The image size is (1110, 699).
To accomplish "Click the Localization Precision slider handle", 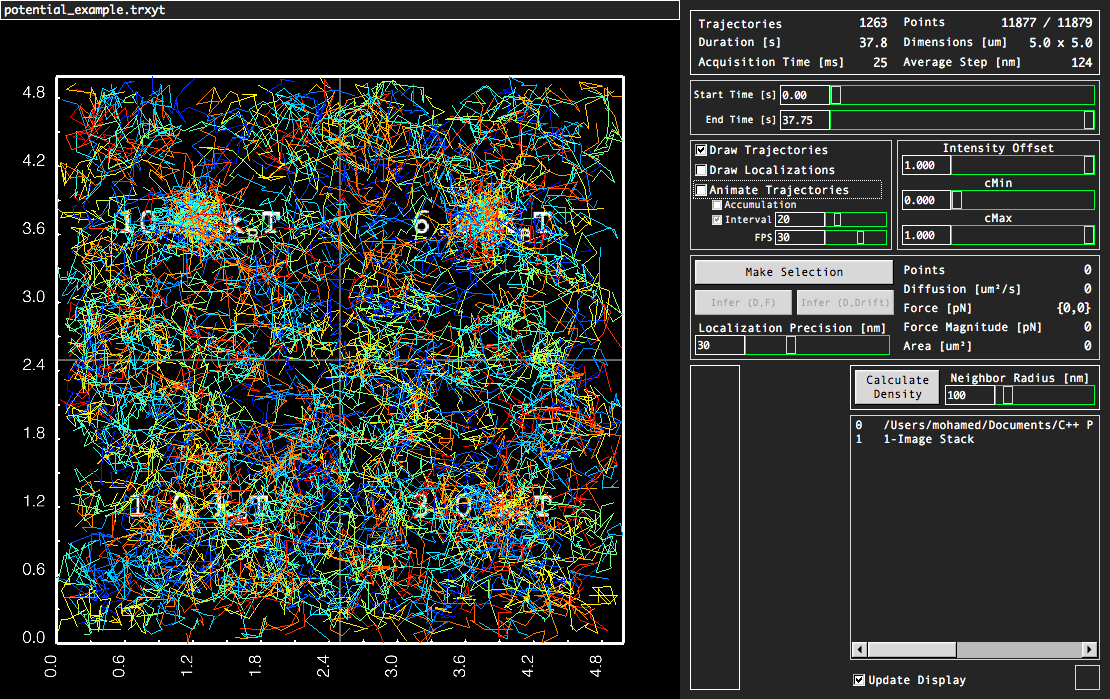I will tap(791, 345).
